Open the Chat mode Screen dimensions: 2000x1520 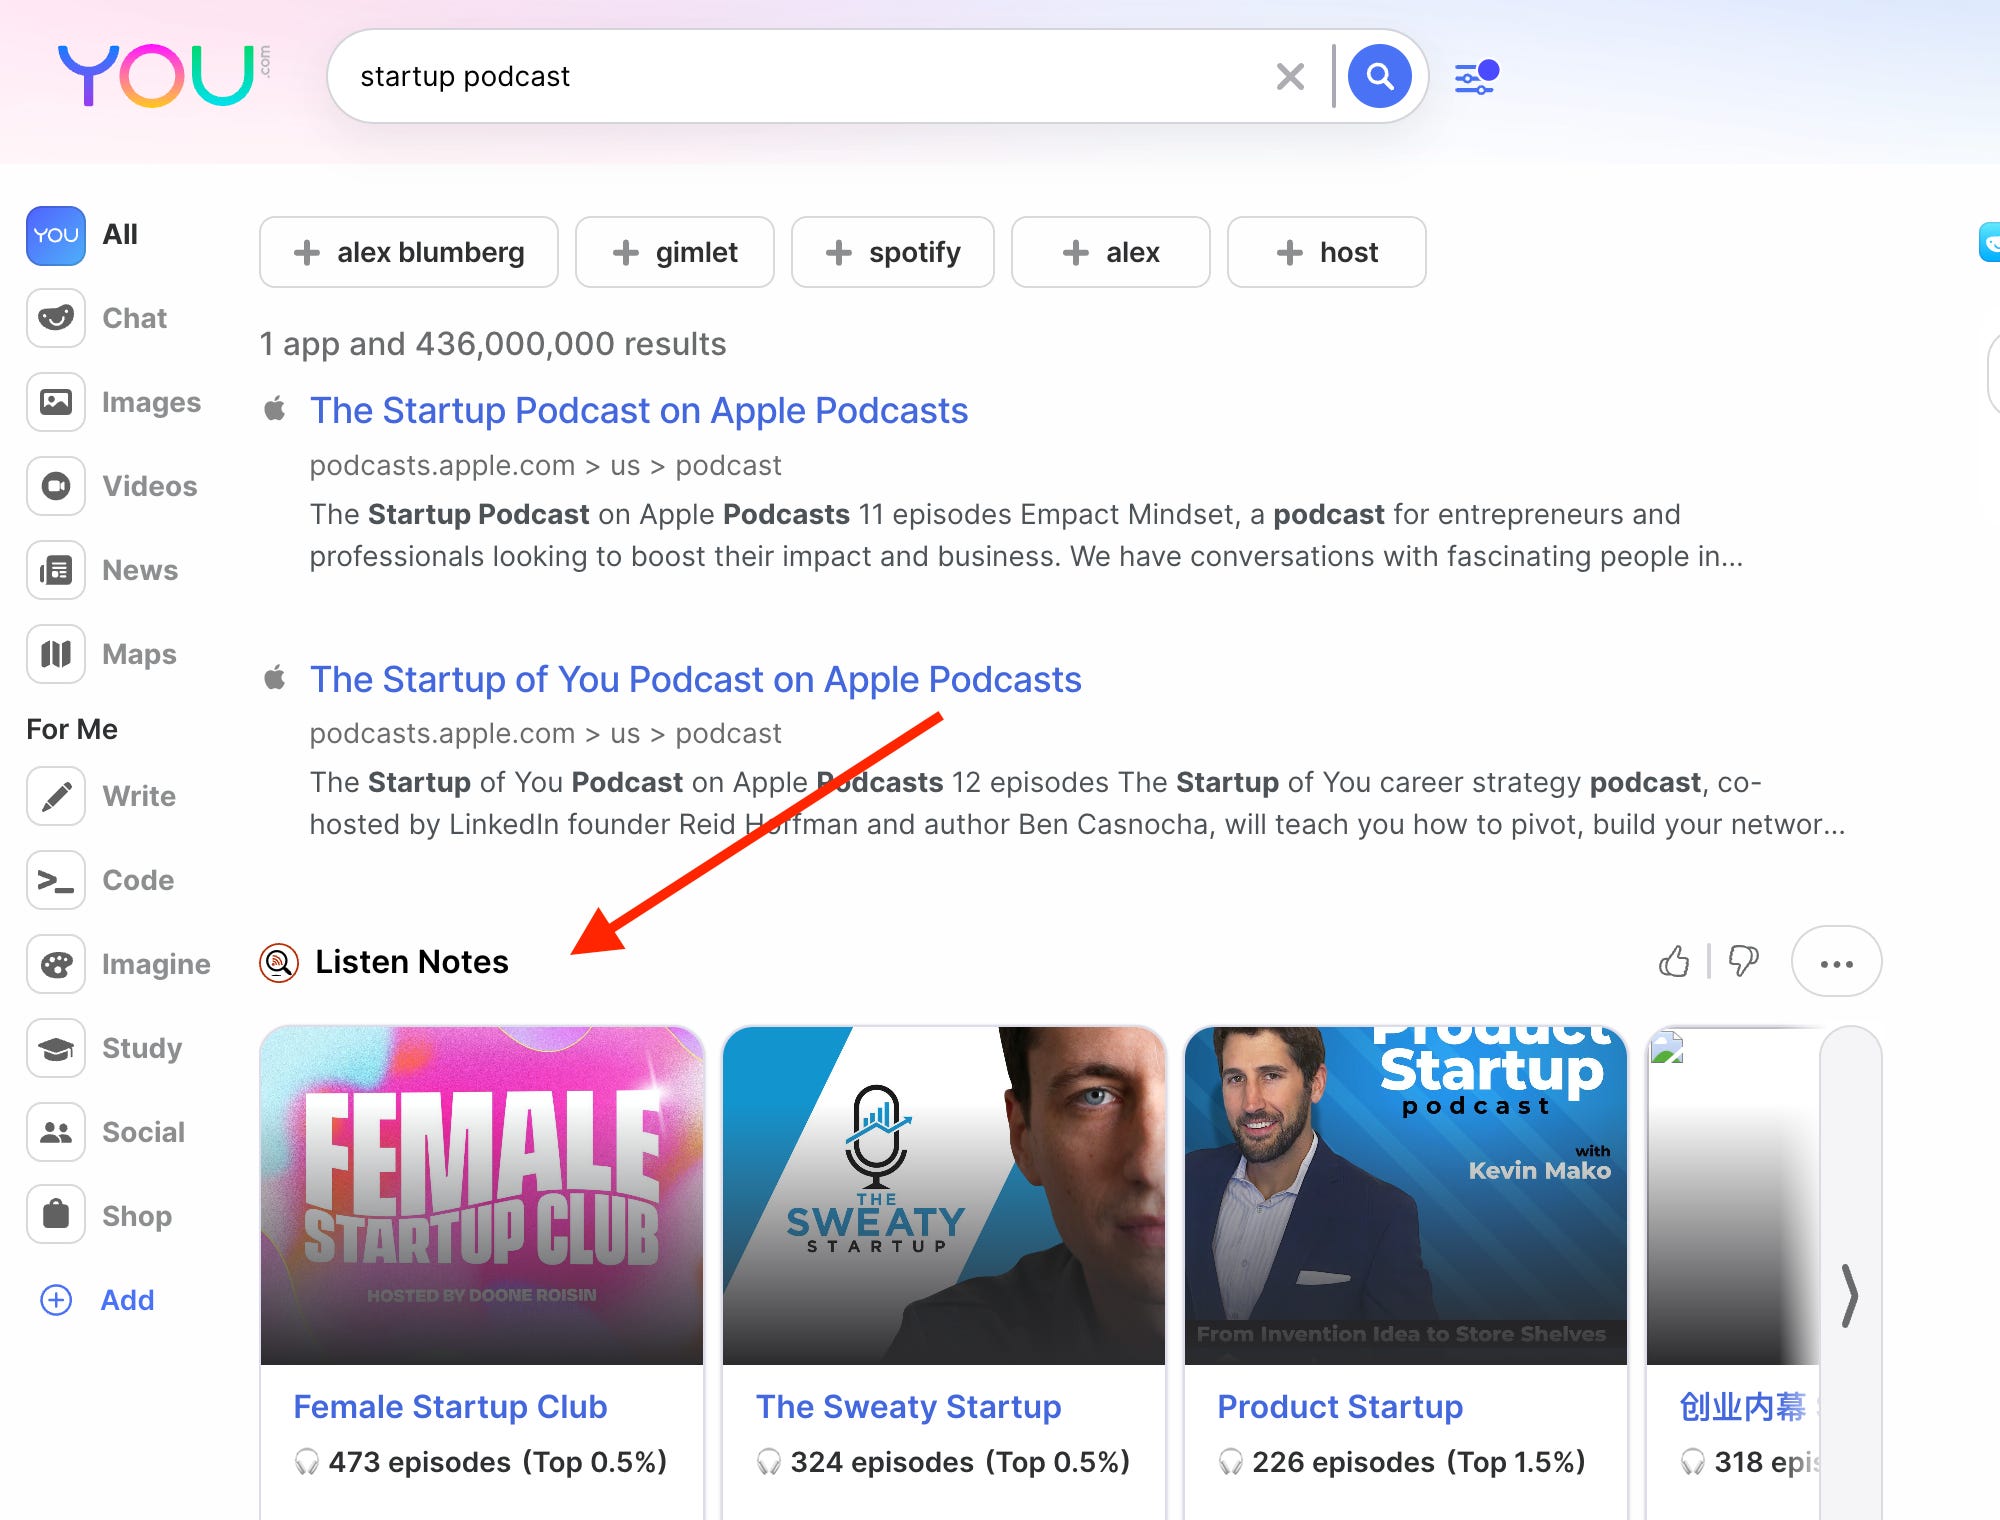click(56, 318)
